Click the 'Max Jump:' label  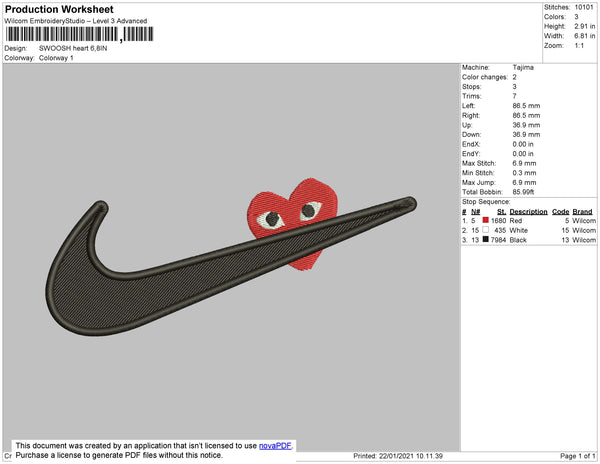[479, 182]
